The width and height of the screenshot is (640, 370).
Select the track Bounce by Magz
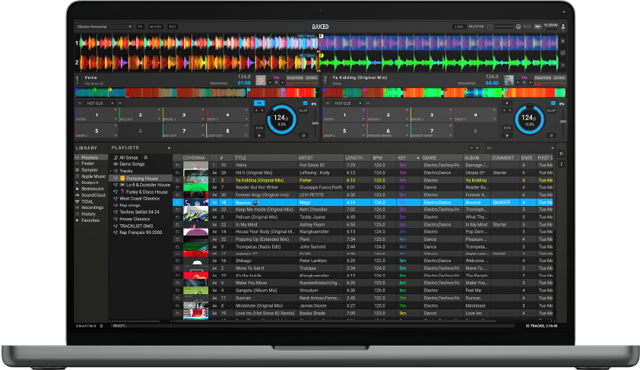pyautogui.click(x=363, y=202)
